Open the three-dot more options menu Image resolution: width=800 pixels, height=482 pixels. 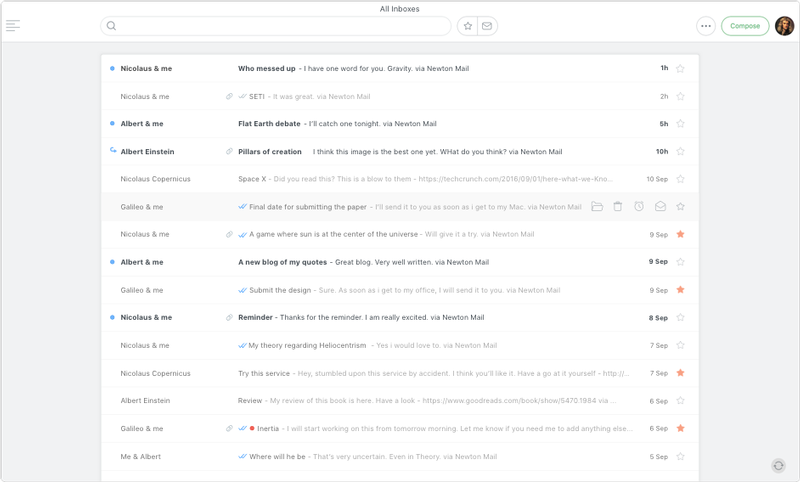coord(706,26)
